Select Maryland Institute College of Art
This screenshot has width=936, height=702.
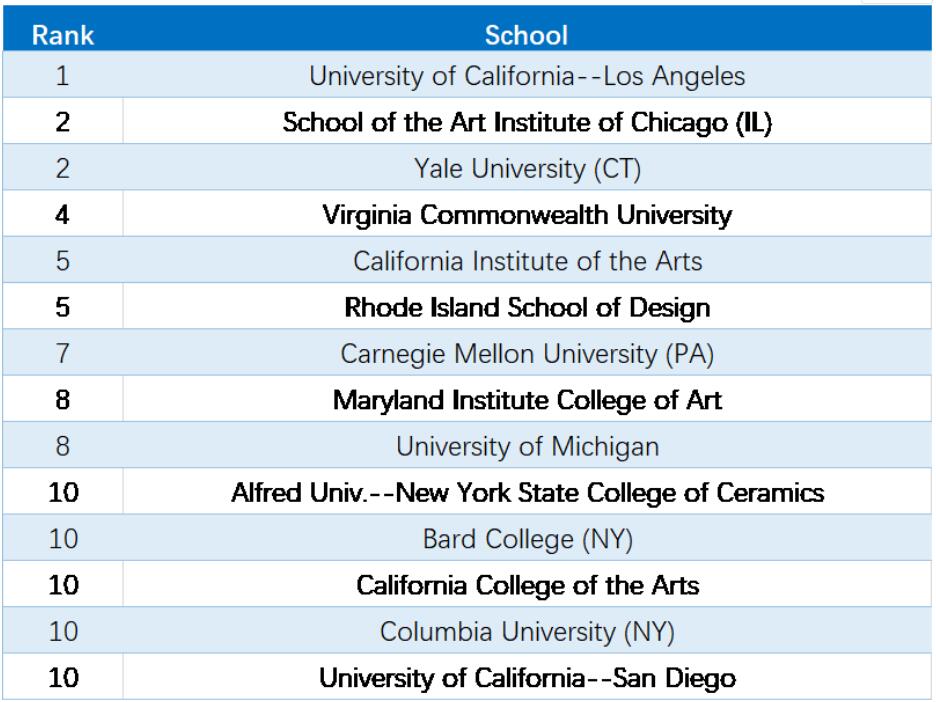click(x=526, y=399)
